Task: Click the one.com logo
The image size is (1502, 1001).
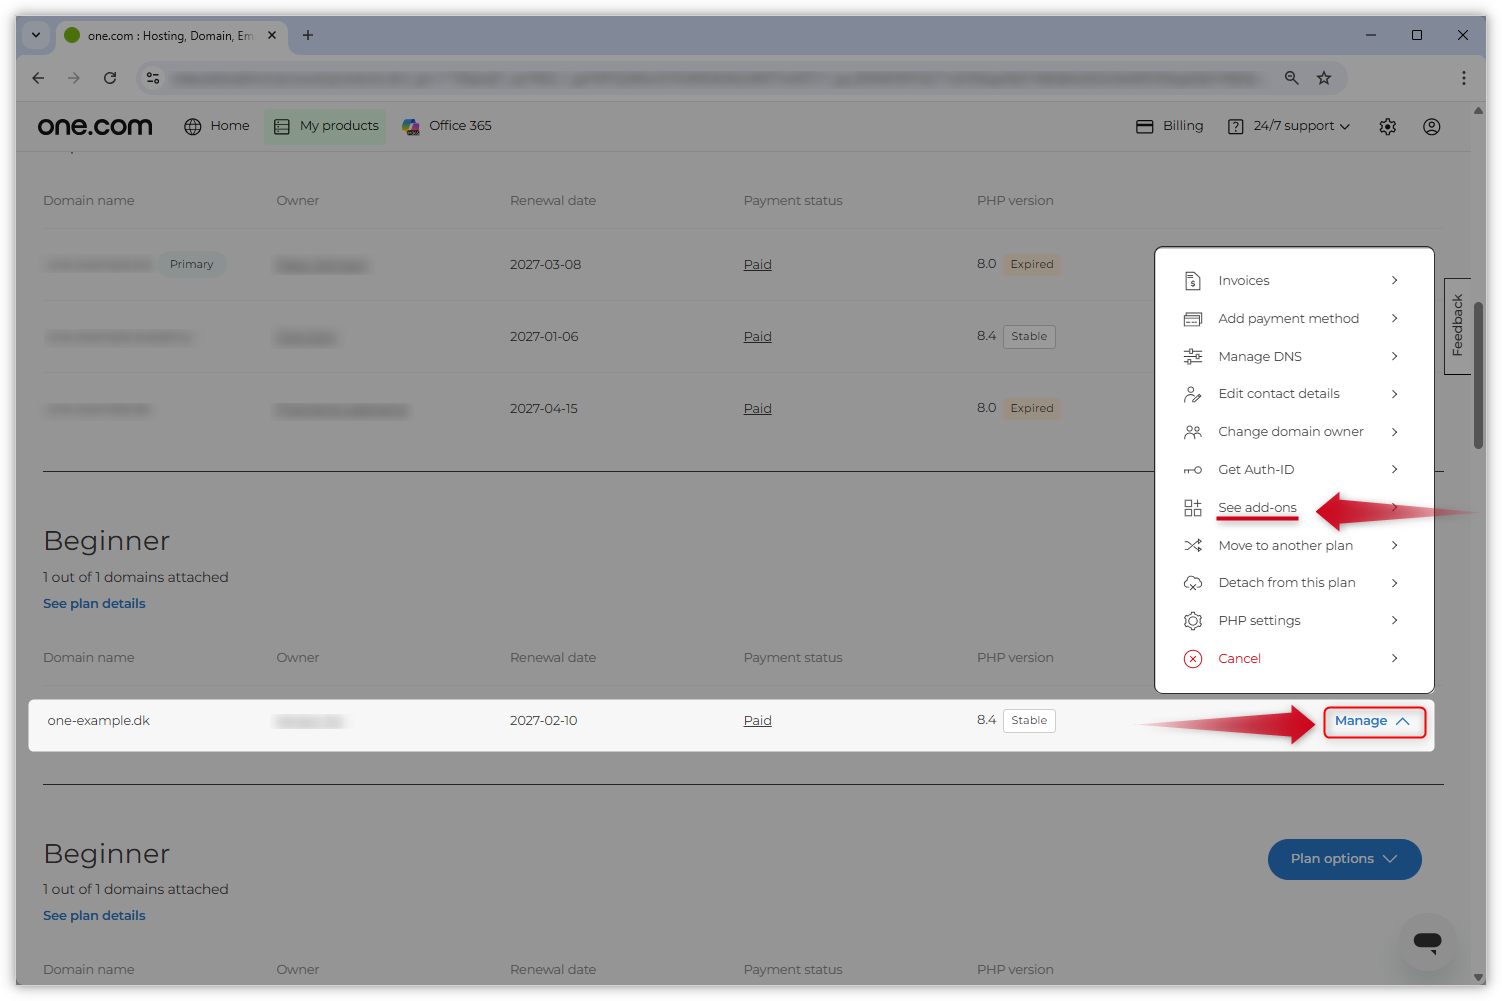Action: (95, 126)
